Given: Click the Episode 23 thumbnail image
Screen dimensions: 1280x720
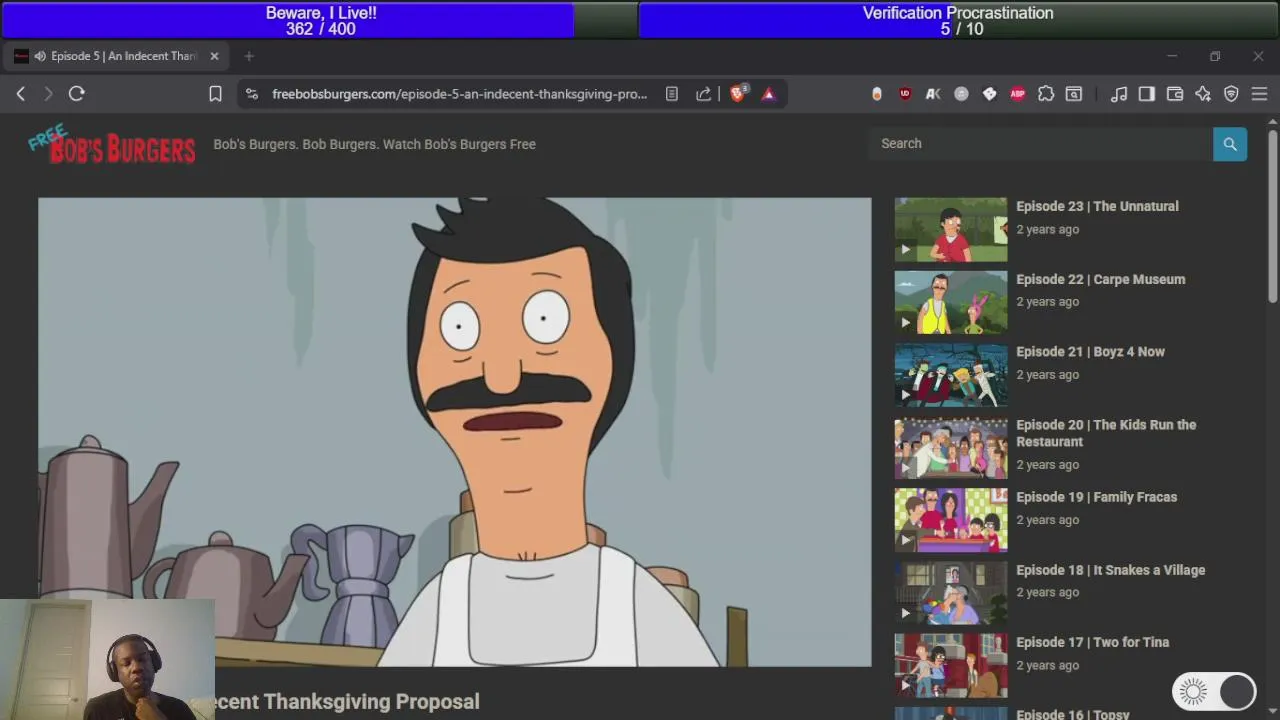Looking at the screenshot, I should tap(951, 230).
